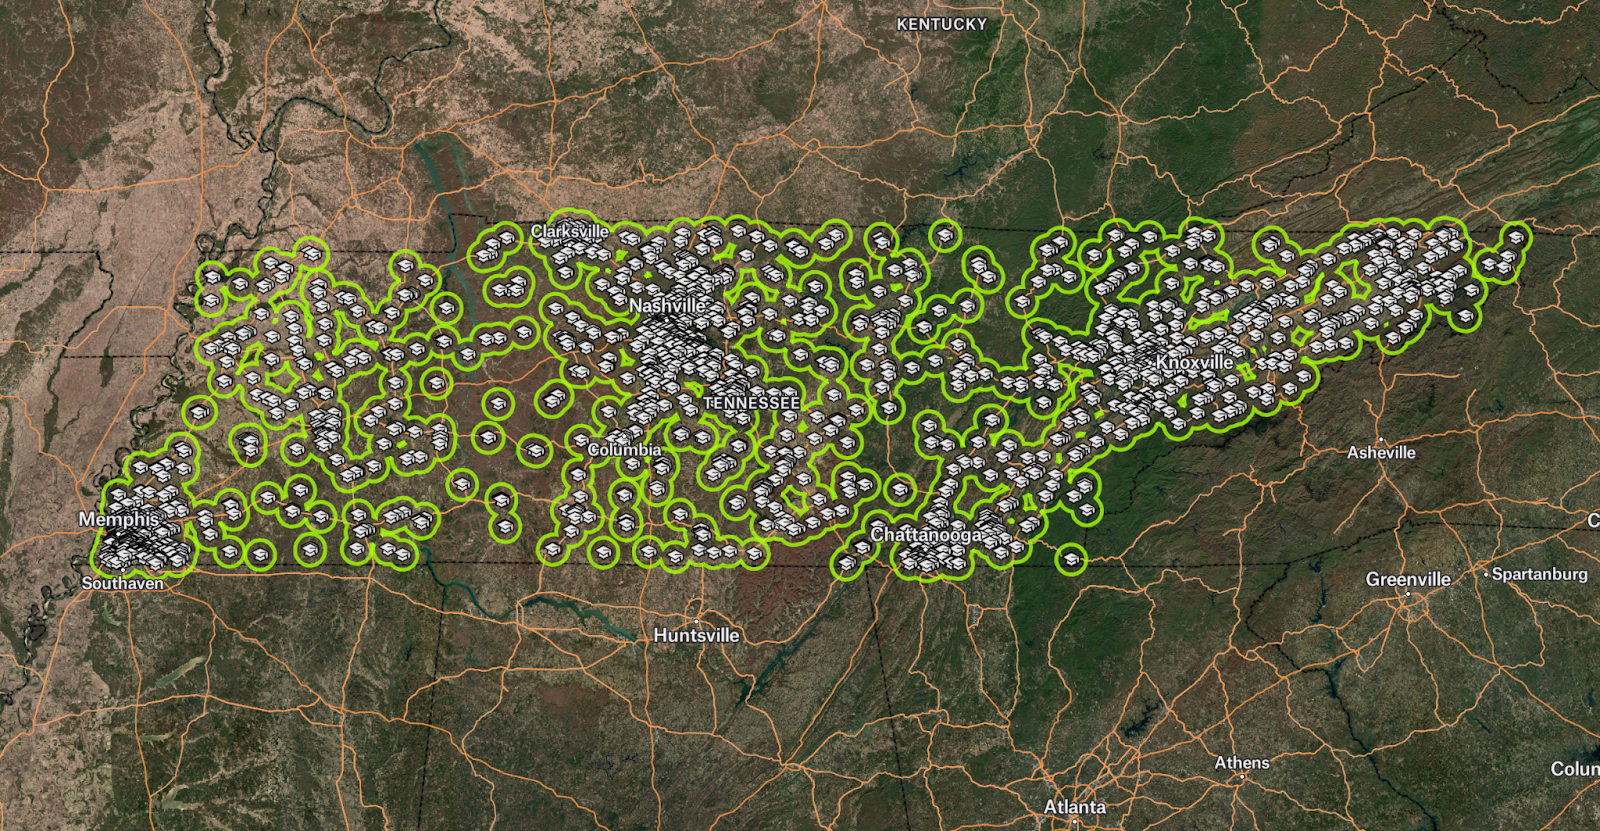The image size is (1600, 831).
Task: Select the Clarksville map label
Action: coord(569,231)
